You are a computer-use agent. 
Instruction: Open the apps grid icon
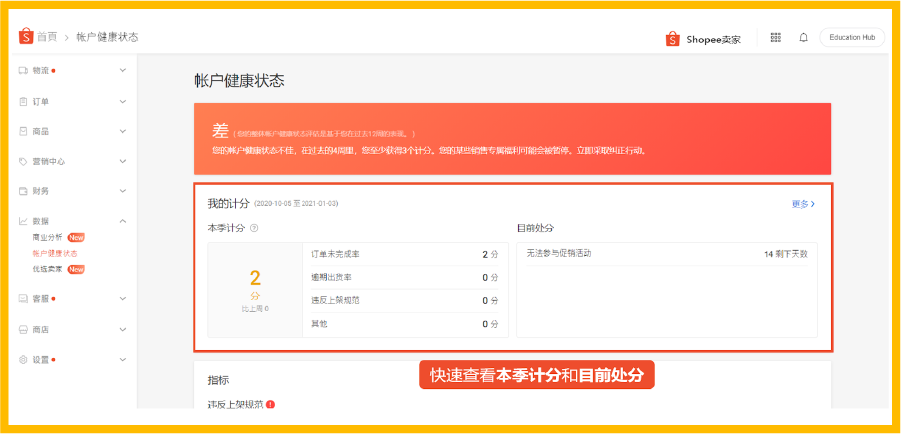coord(776,37)
